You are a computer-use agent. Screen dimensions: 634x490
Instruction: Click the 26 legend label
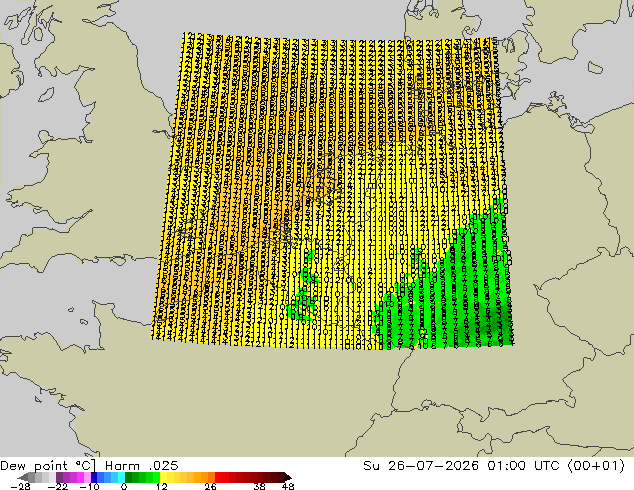210,486
